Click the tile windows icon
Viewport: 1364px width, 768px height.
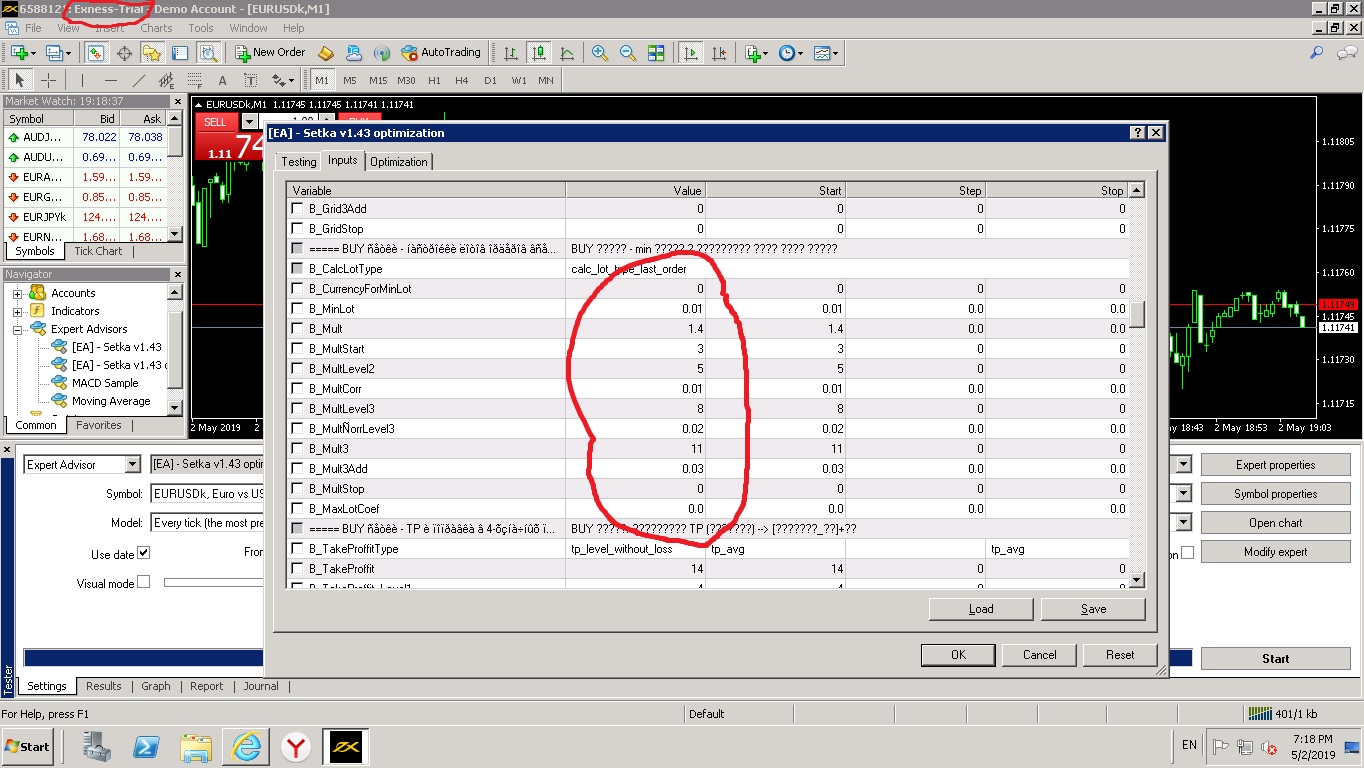tap(656, 53)
